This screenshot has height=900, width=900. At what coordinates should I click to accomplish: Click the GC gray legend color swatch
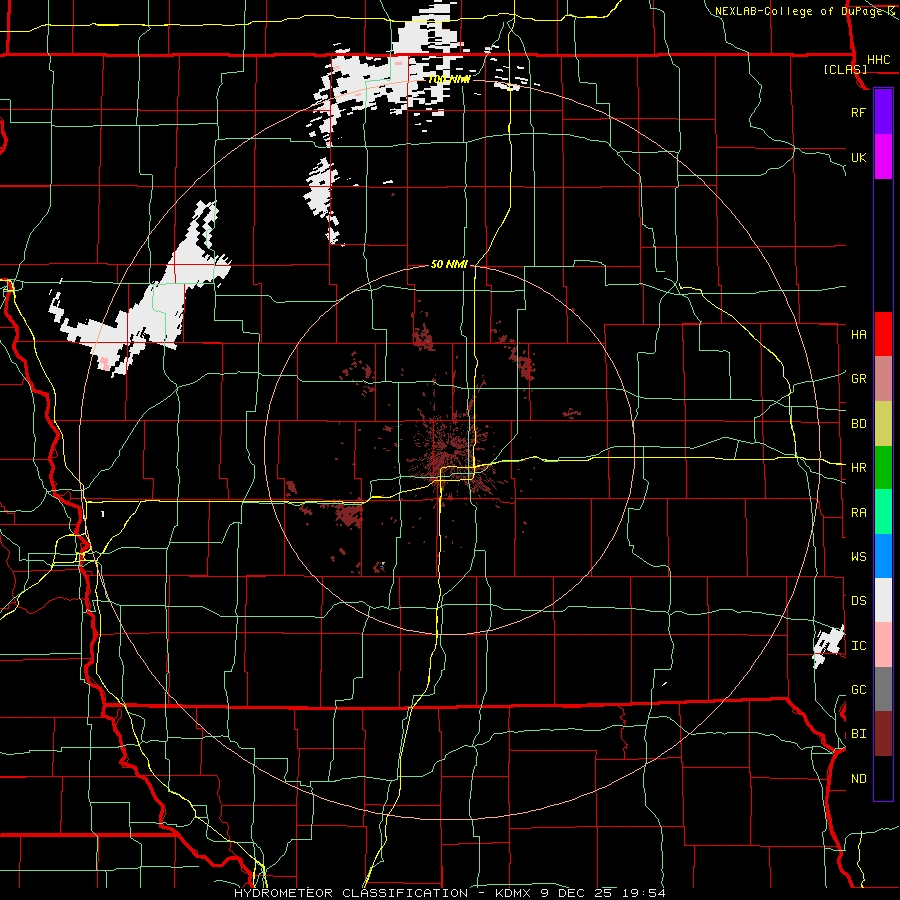tap(883, 689)
